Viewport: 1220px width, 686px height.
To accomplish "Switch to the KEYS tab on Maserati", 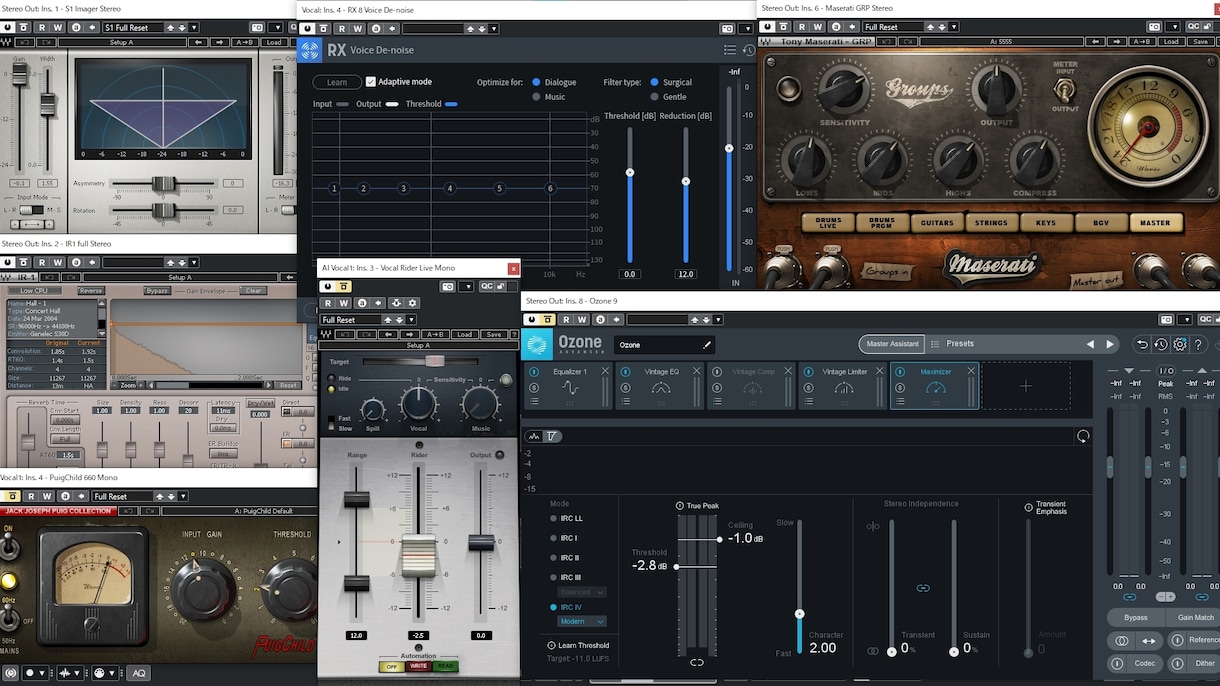I will (x=1046, y=223).
